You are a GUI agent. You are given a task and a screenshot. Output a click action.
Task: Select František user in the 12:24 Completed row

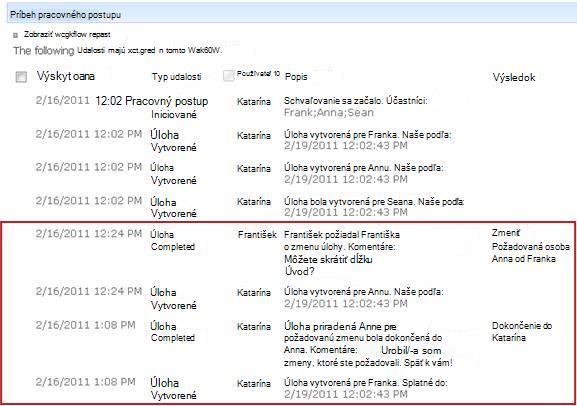tap(257, 235)
